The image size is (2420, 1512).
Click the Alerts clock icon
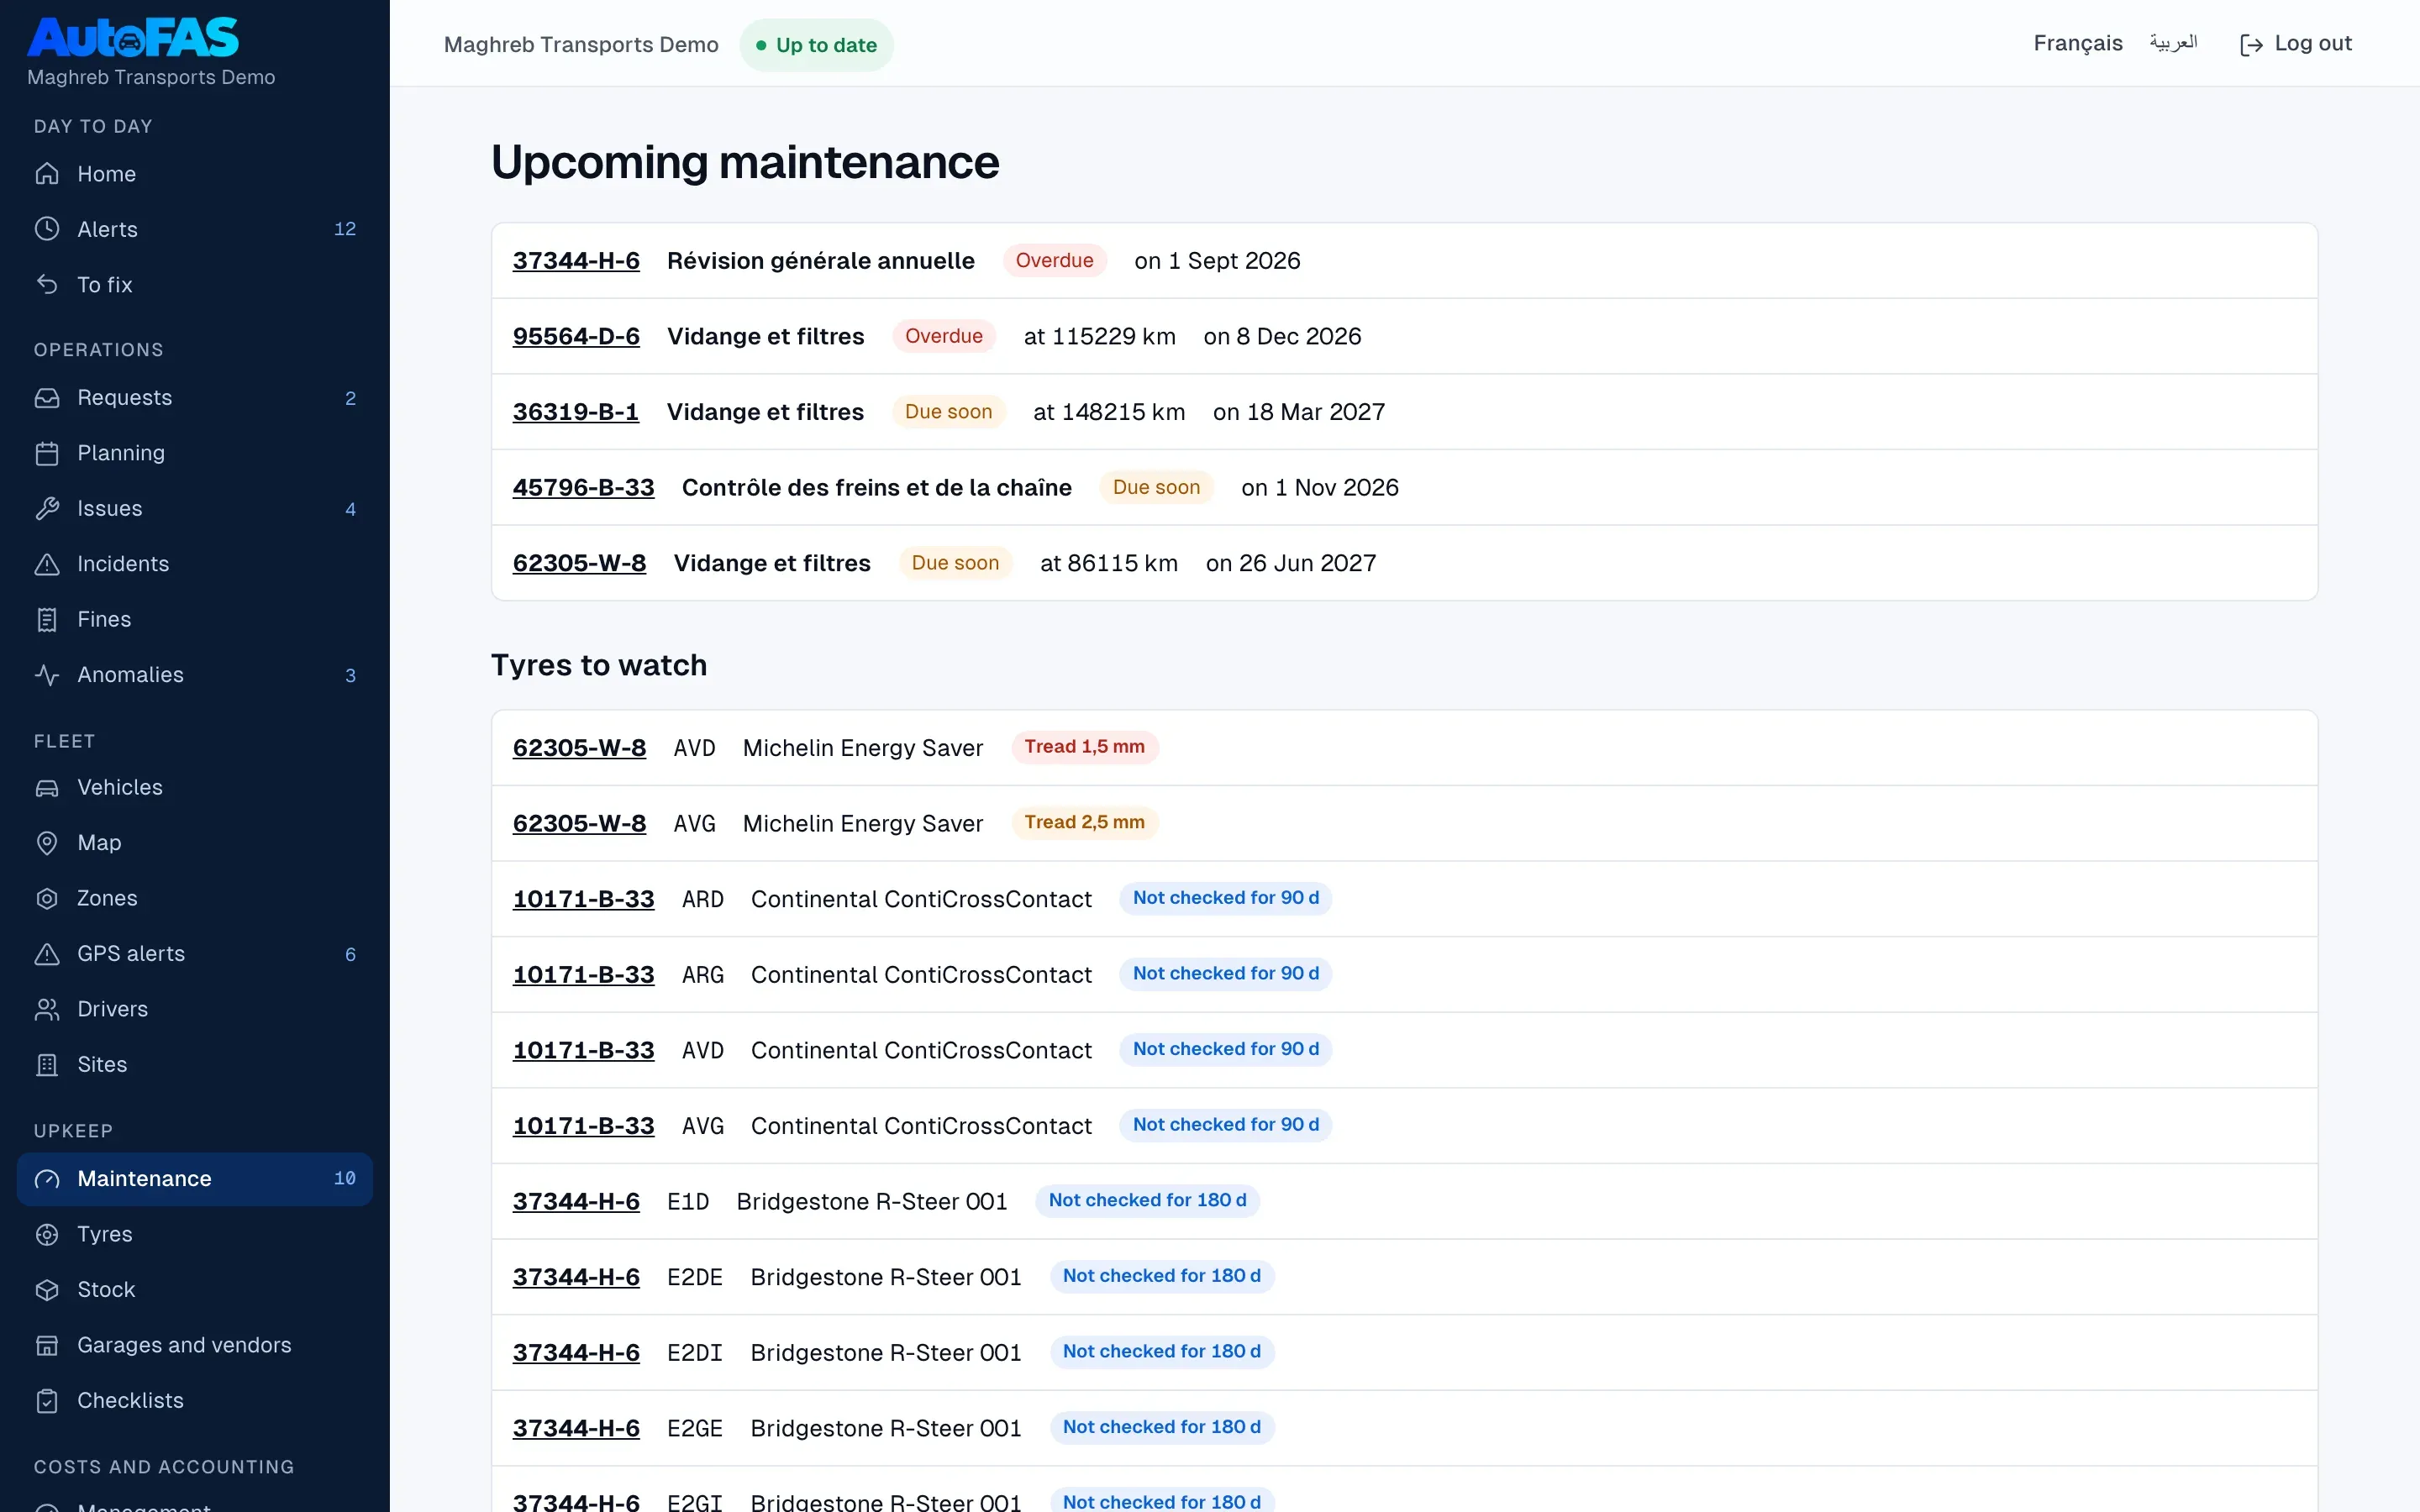pyautogui.click(x=47, y=229)
